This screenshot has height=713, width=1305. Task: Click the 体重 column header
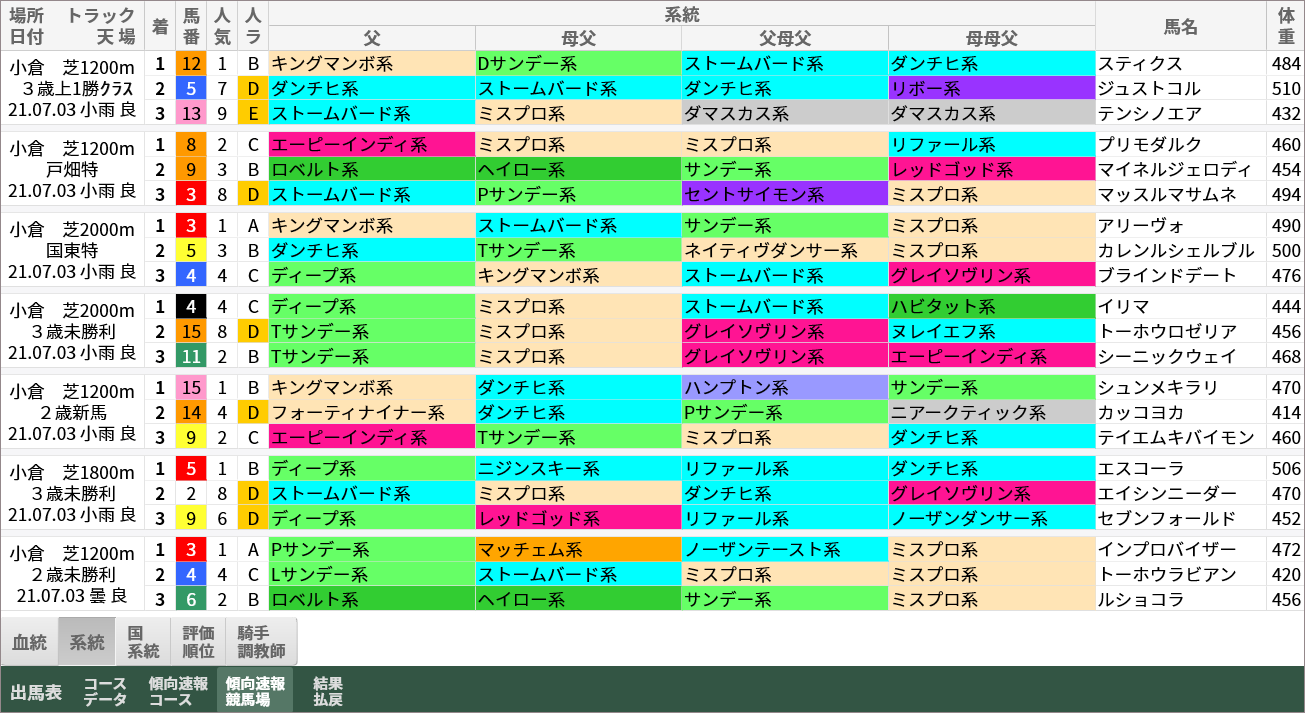(1286, 26)
